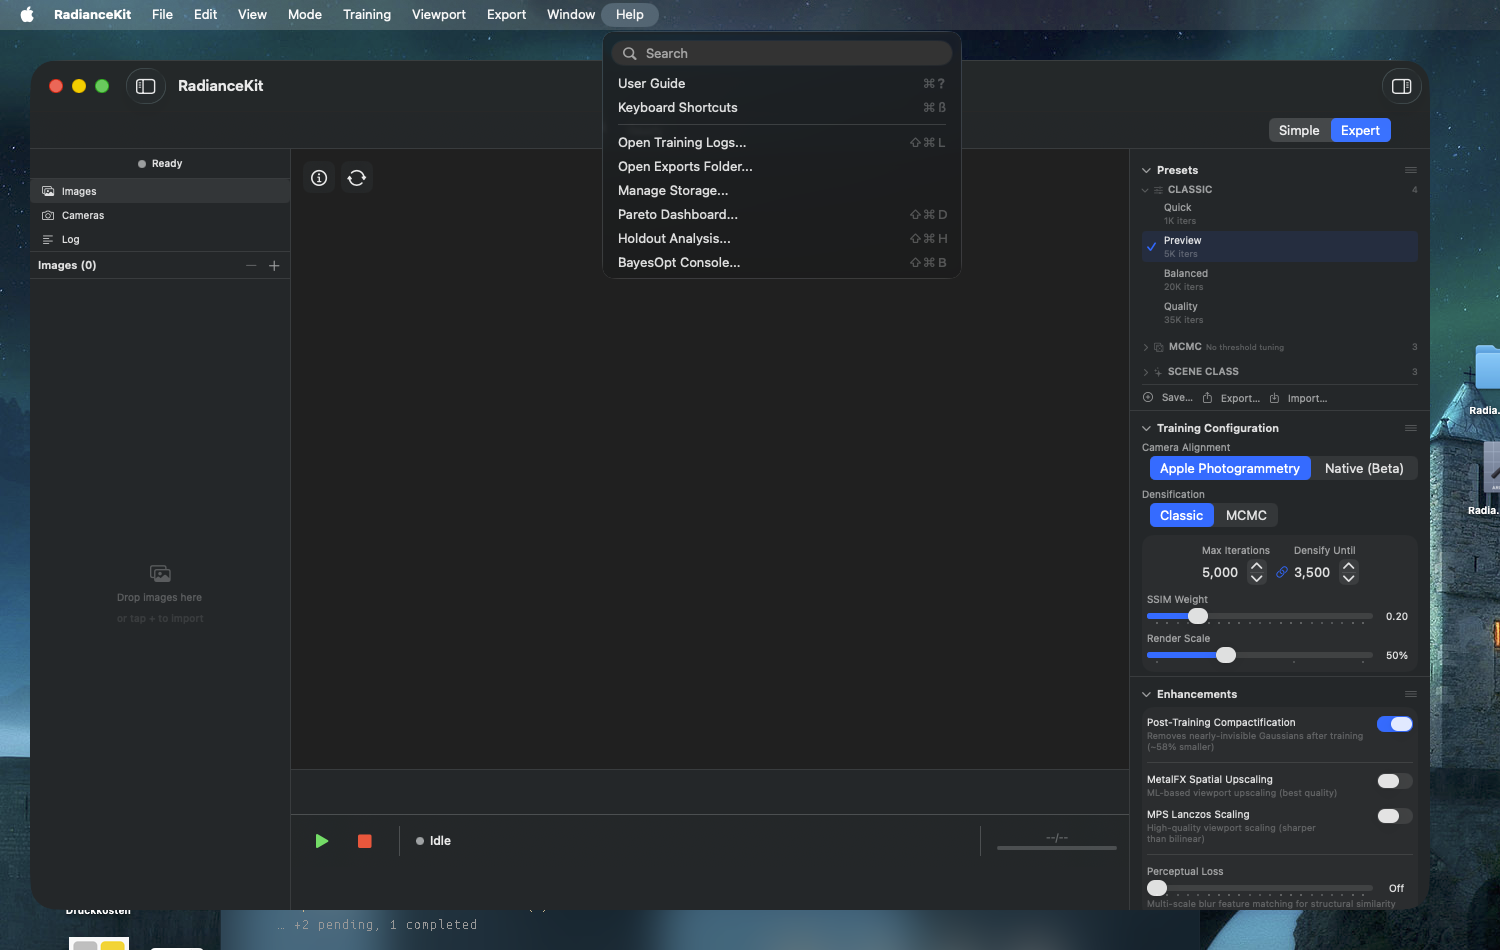Open the Training menu in menu bar

[367, 14]
